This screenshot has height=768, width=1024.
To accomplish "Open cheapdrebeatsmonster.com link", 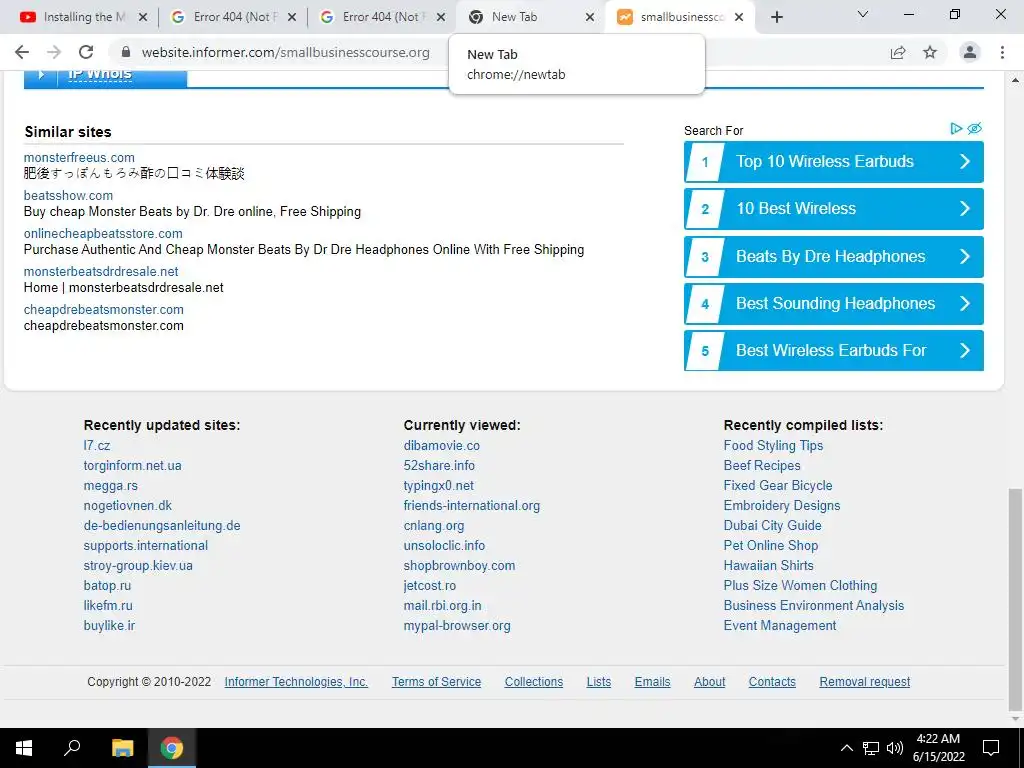I will click(x=104, y=309).
